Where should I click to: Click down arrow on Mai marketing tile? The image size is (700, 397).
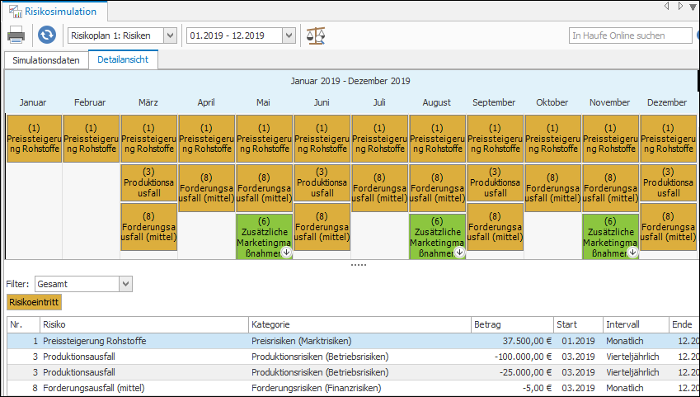pos(286,252)
